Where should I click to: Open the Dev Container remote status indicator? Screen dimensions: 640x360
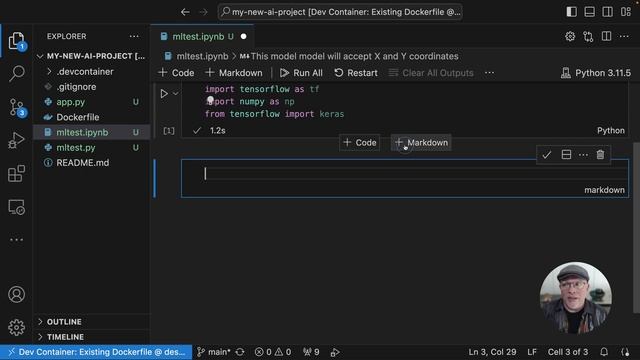point(96,352)
